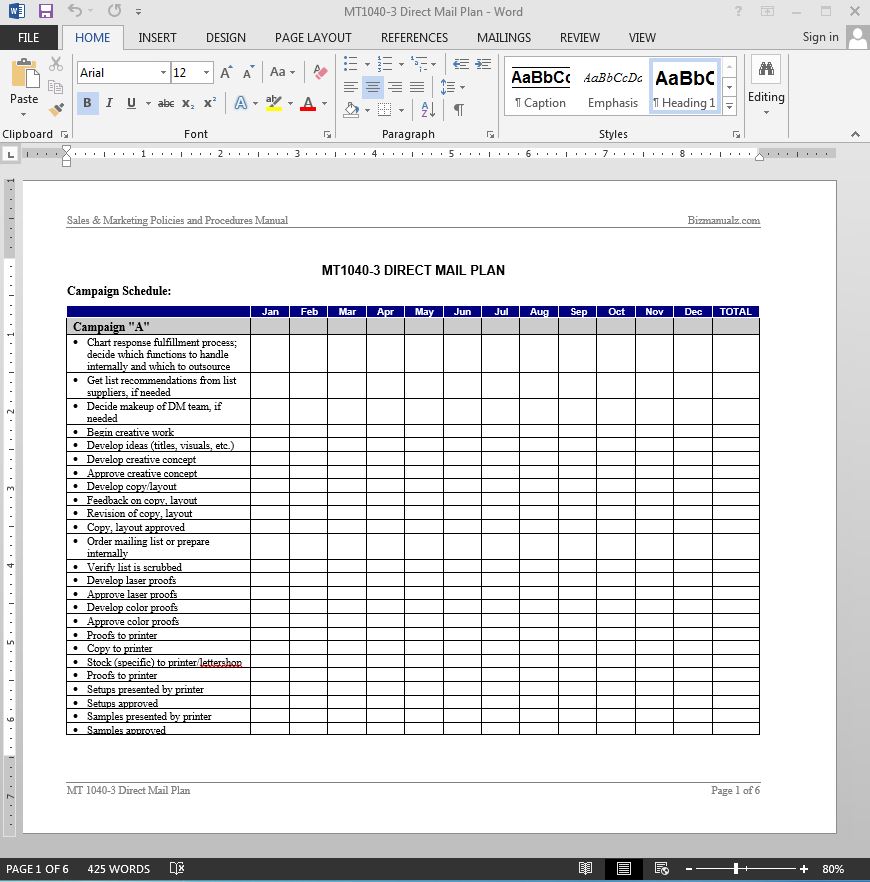This screenshot has height=882, width=870.
Task: Open Bullets list dropdown arrow
Action: (367, 64)
